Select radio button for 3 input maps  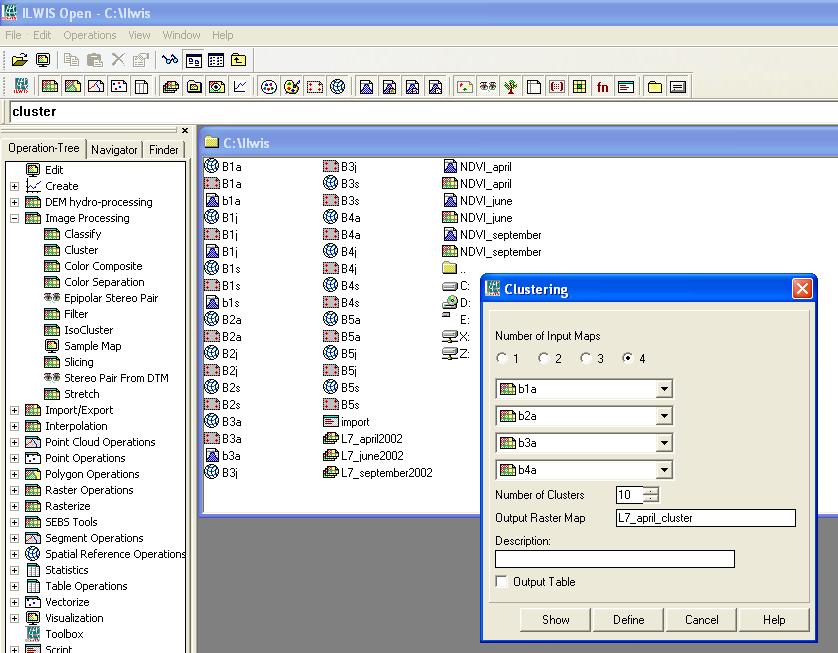[x=585, y=358]
